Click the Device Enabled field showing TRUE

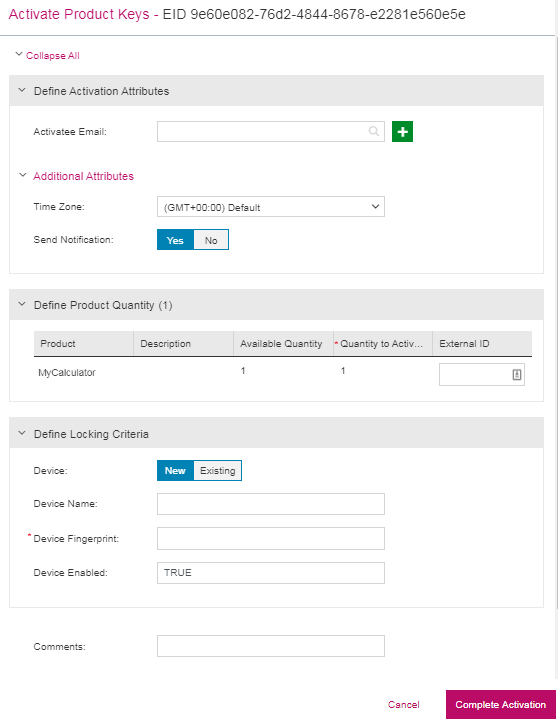point(271,573)
